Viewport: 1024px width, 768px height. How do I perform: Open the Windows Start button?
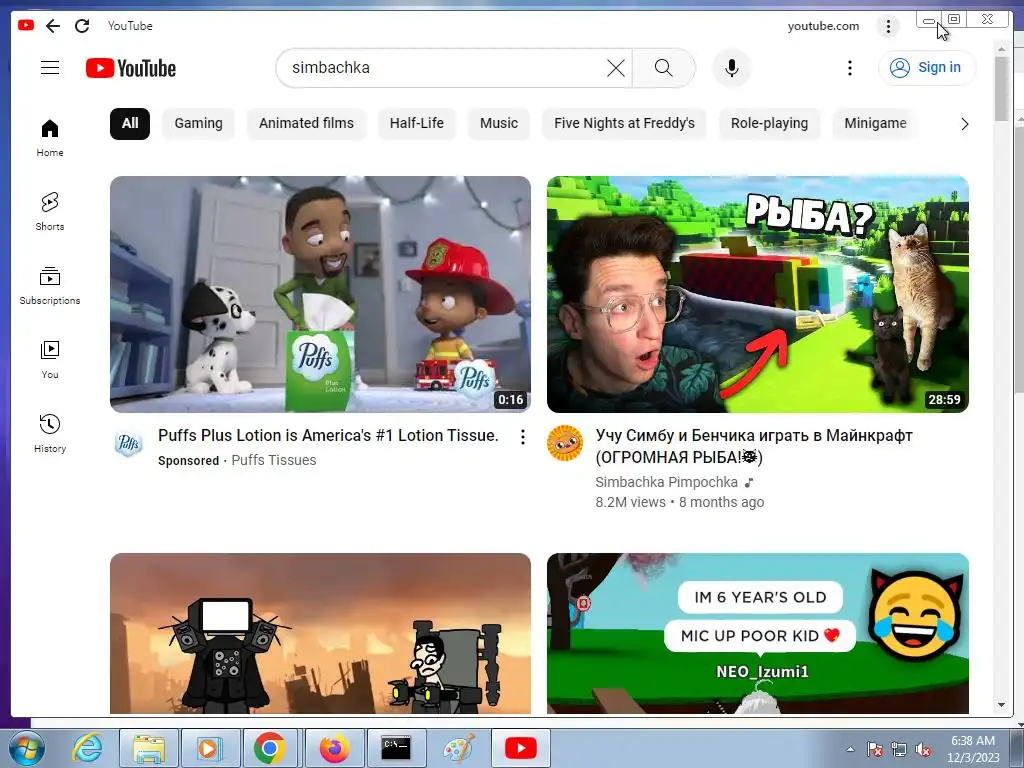tap(26, 748)
